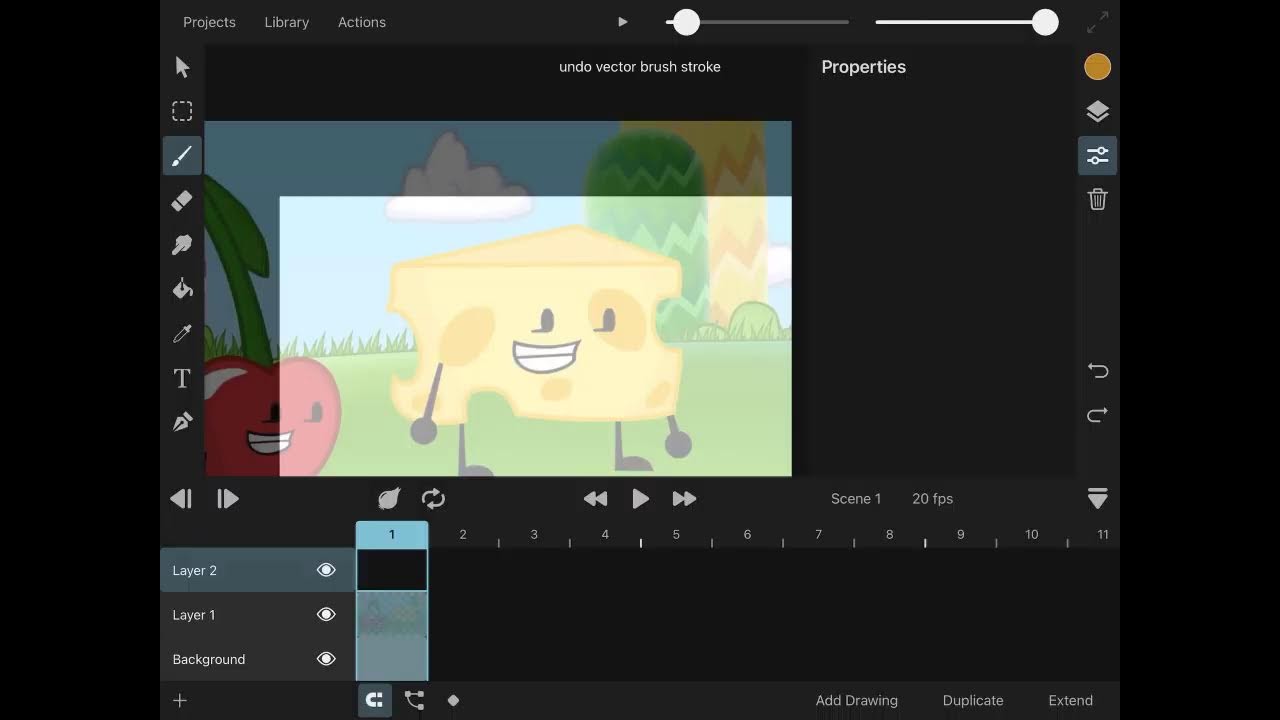Image resolution: width=1280 pixels, height=720 pixels.
Task: Adjust the left top slider handle
Action: coord(686,22)
